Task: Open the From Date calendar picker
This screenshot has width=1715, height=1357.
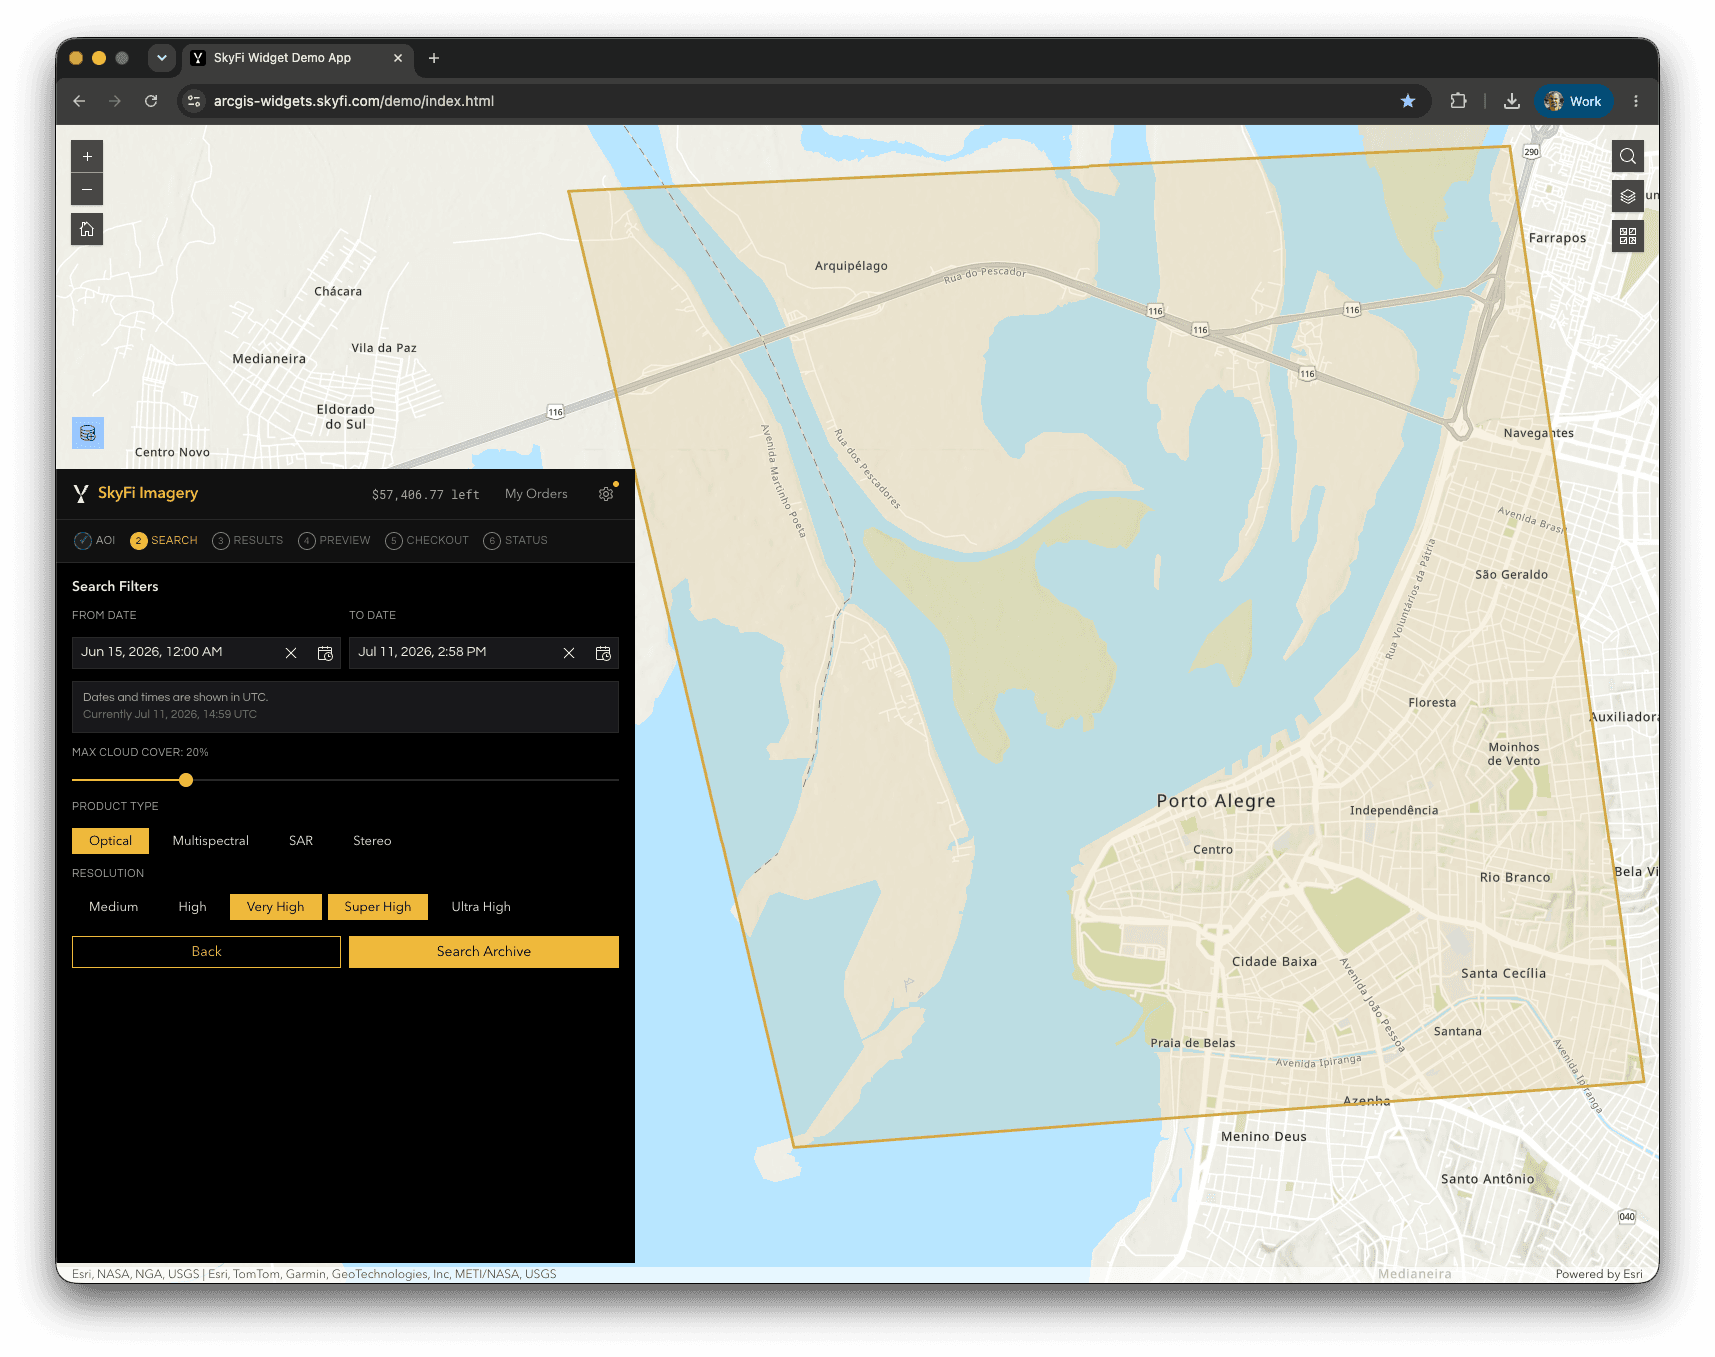Action: [x=325, y=653]
